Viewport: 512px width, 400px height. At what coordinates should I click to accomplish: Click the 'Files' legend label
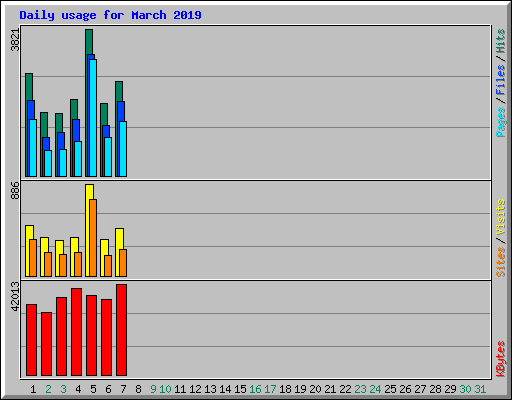tap(500, 79)
